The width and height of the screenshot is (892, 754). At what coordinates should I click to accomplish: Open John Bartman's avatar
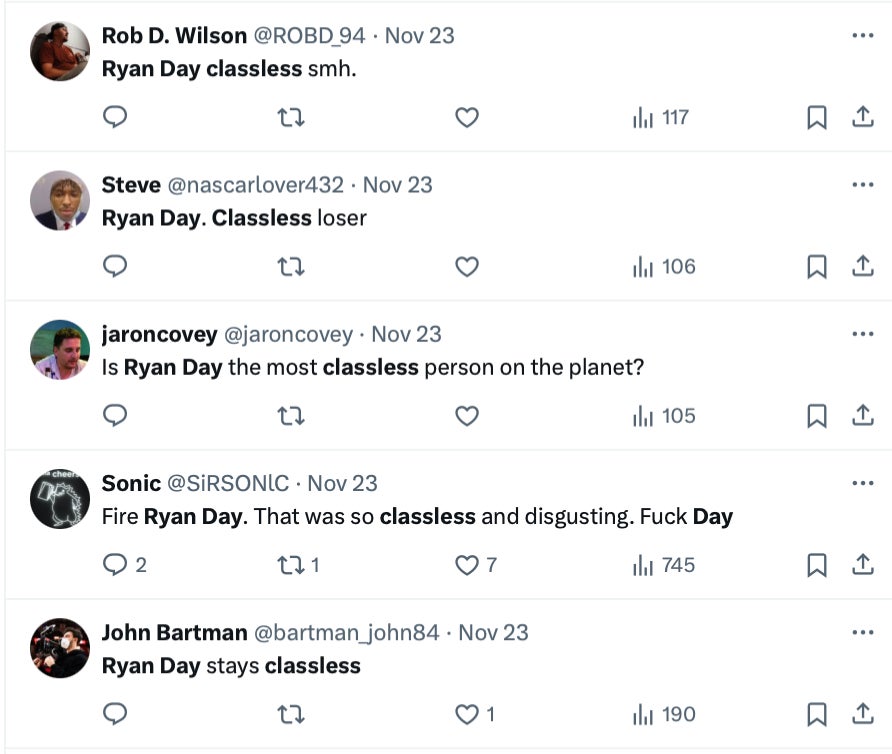(x=60, y=647)
